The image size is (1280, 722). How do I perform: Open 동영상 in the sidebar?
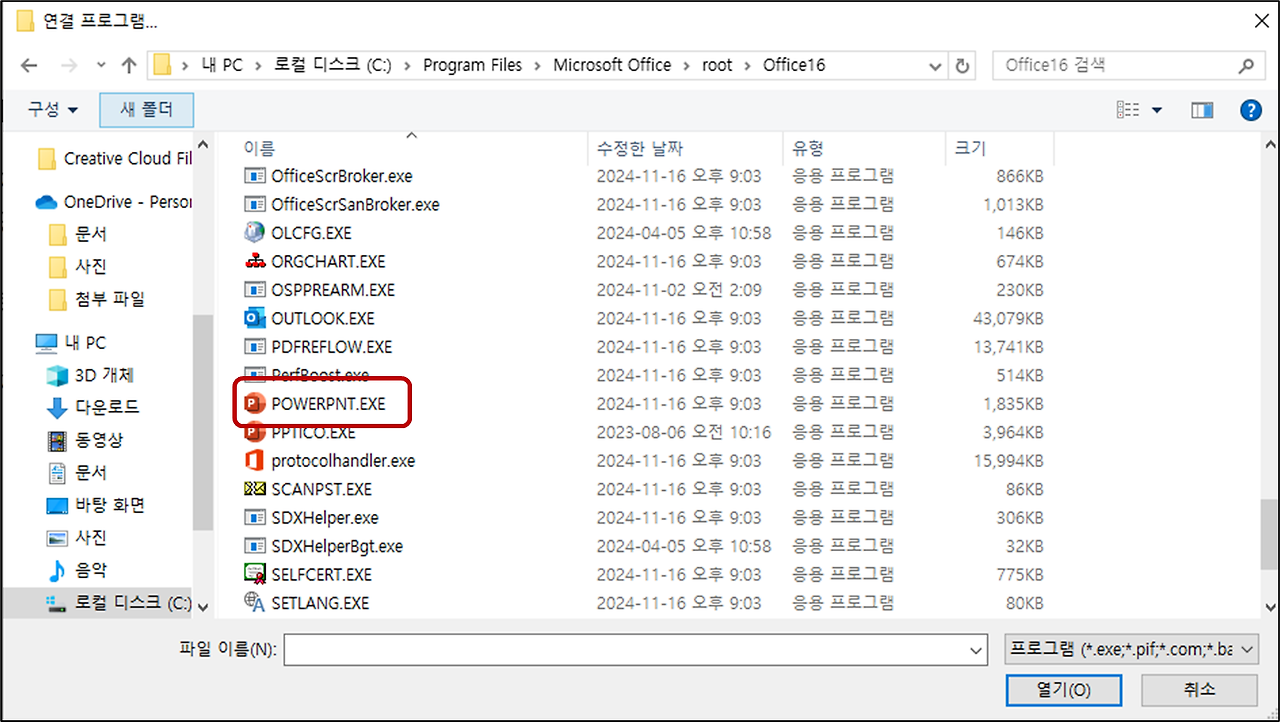click(84, 440)
